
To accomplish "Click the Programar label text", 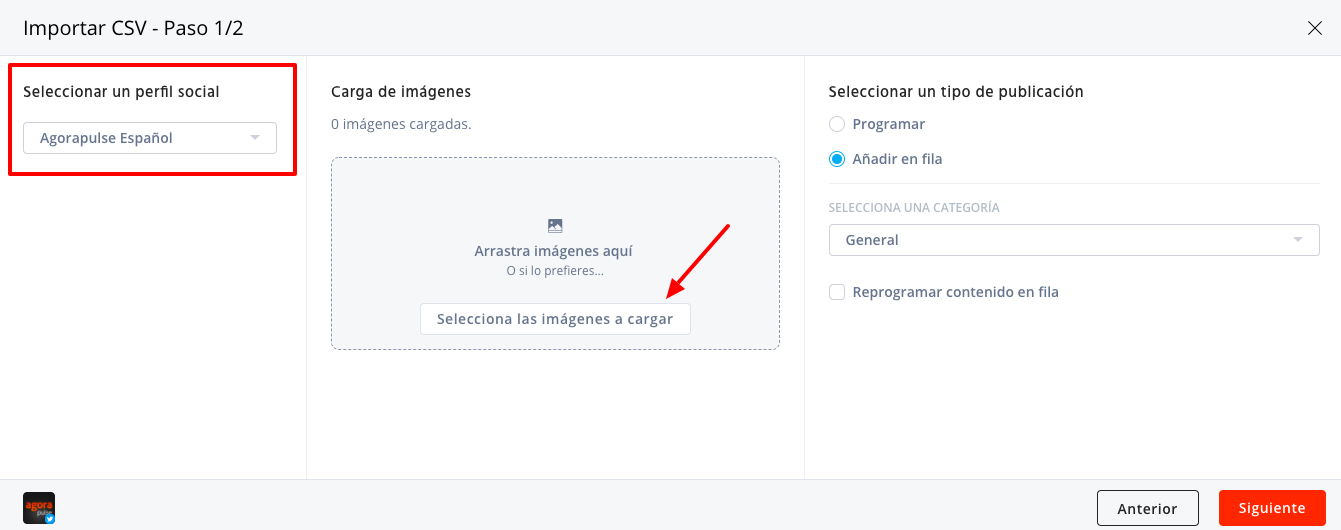I will point(889,124).
